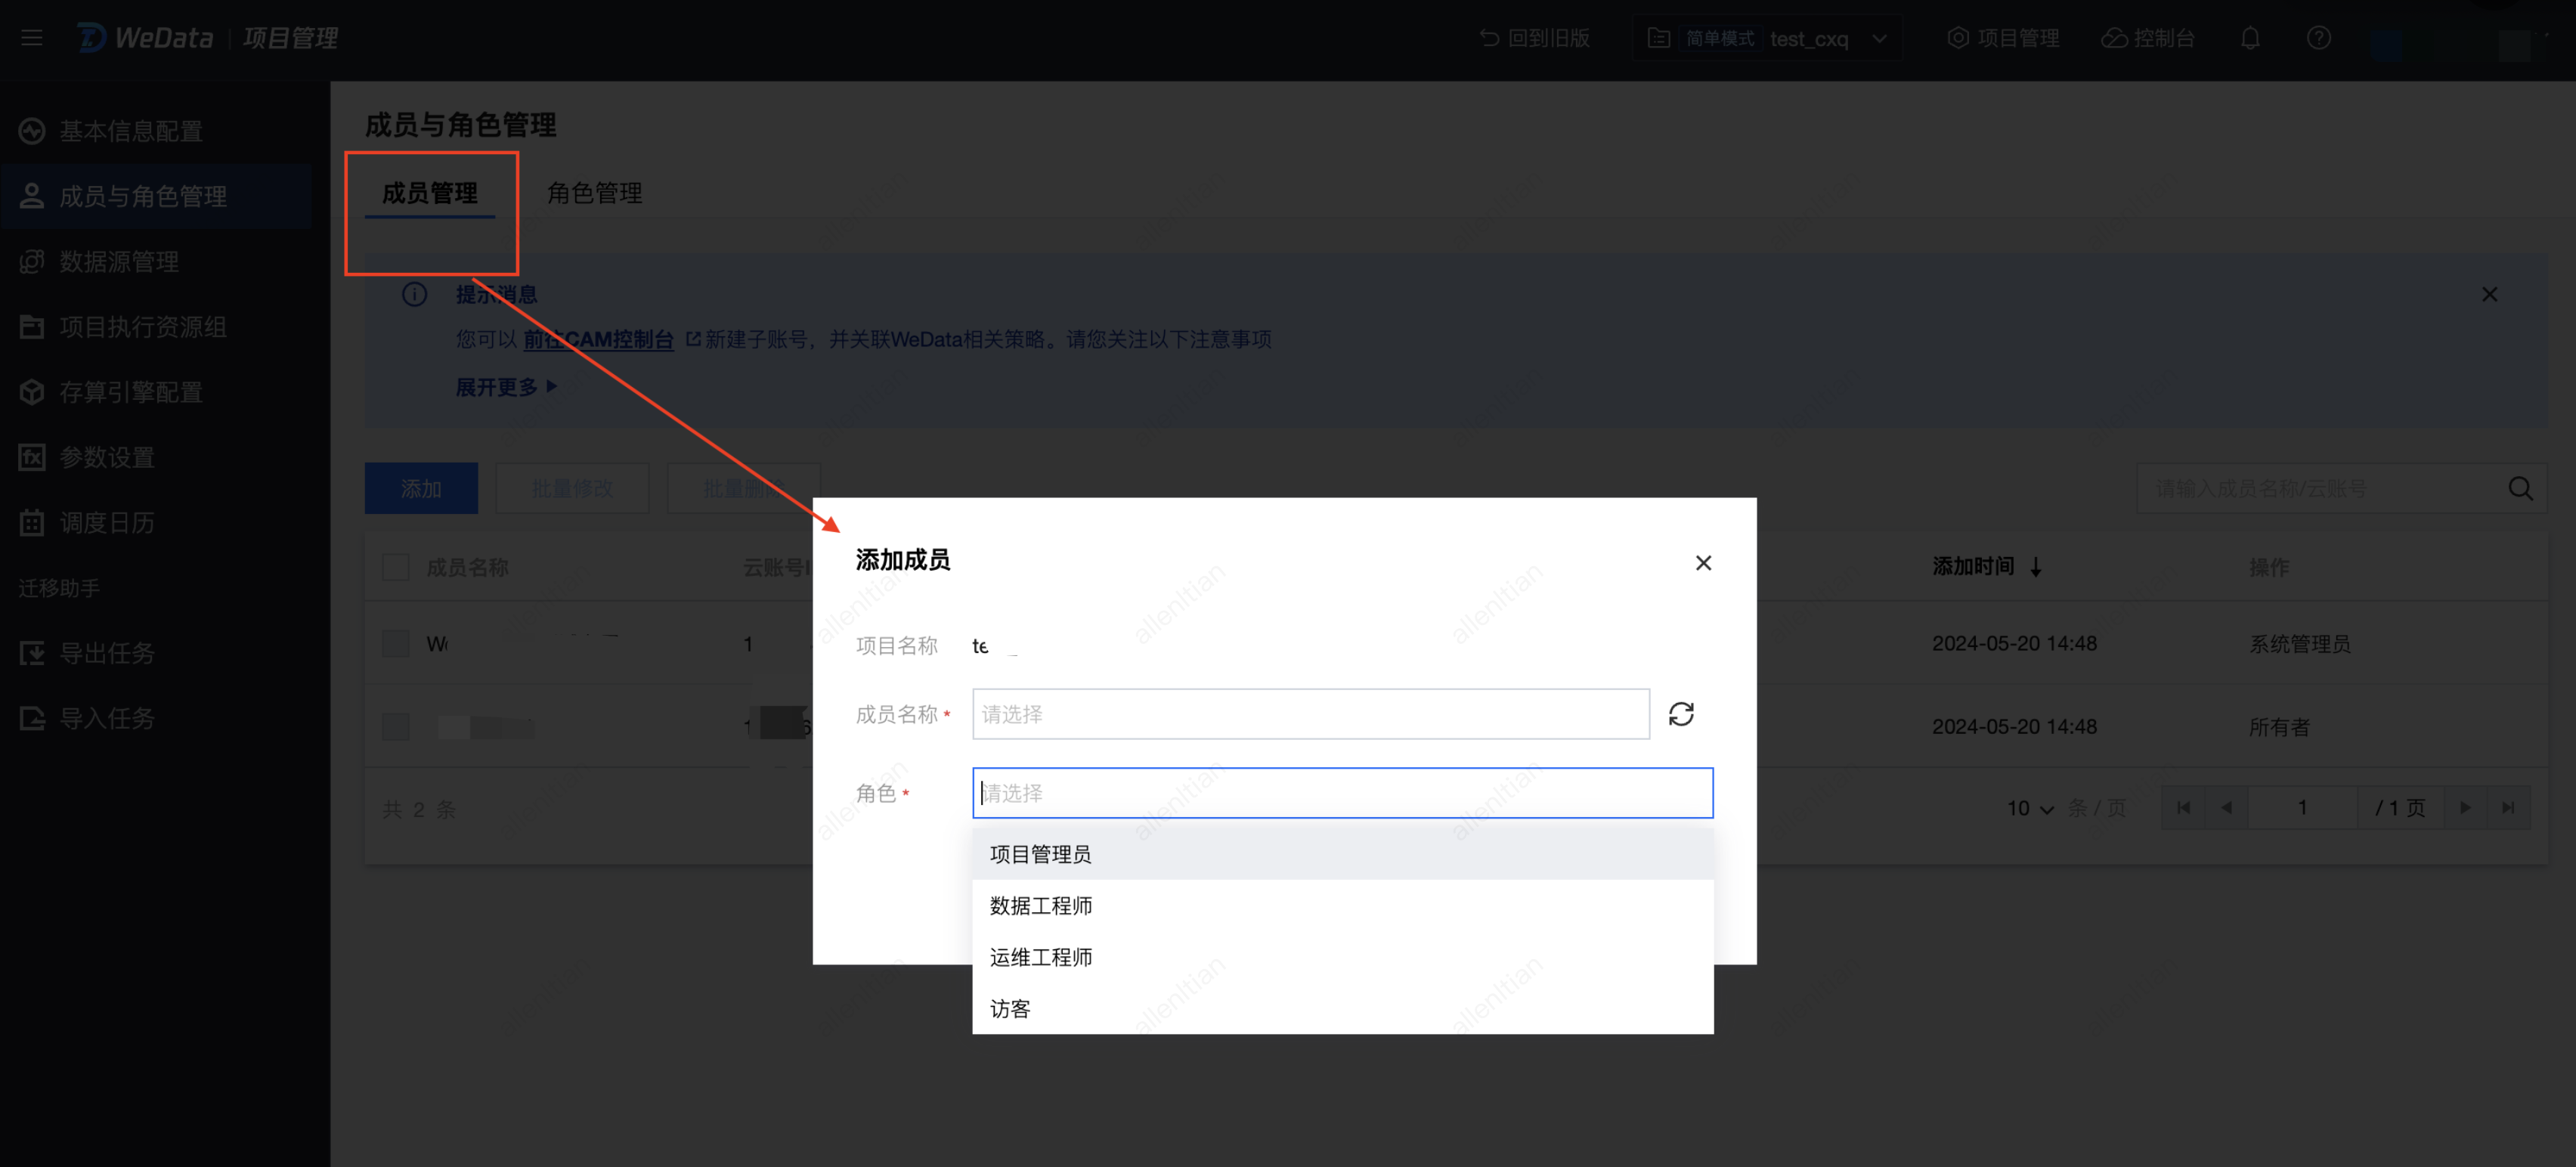Go to next page arrow in pagination
Screen dimensions: 2576x1167
point(2465,808)
